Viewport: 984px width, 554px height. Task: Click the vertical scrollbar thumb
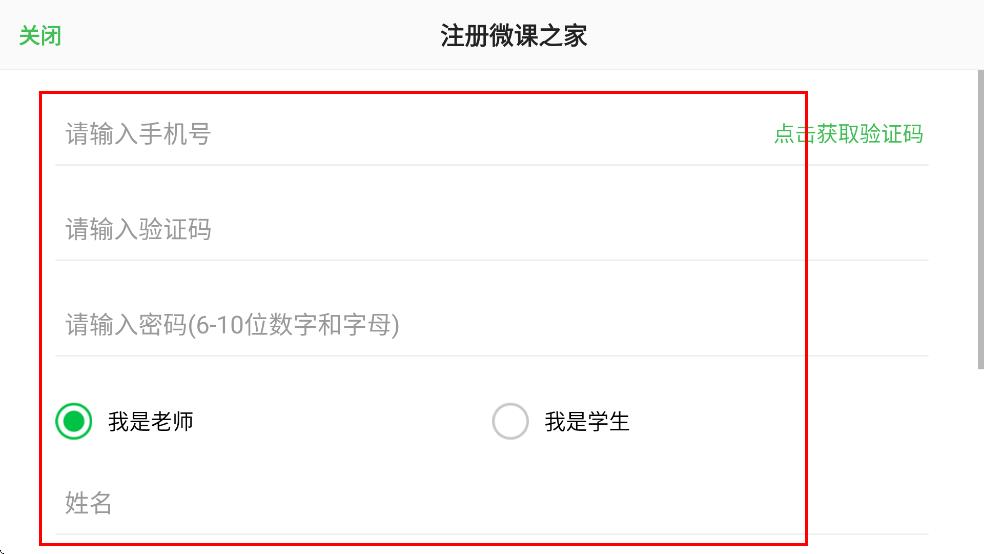pos(979,220)
